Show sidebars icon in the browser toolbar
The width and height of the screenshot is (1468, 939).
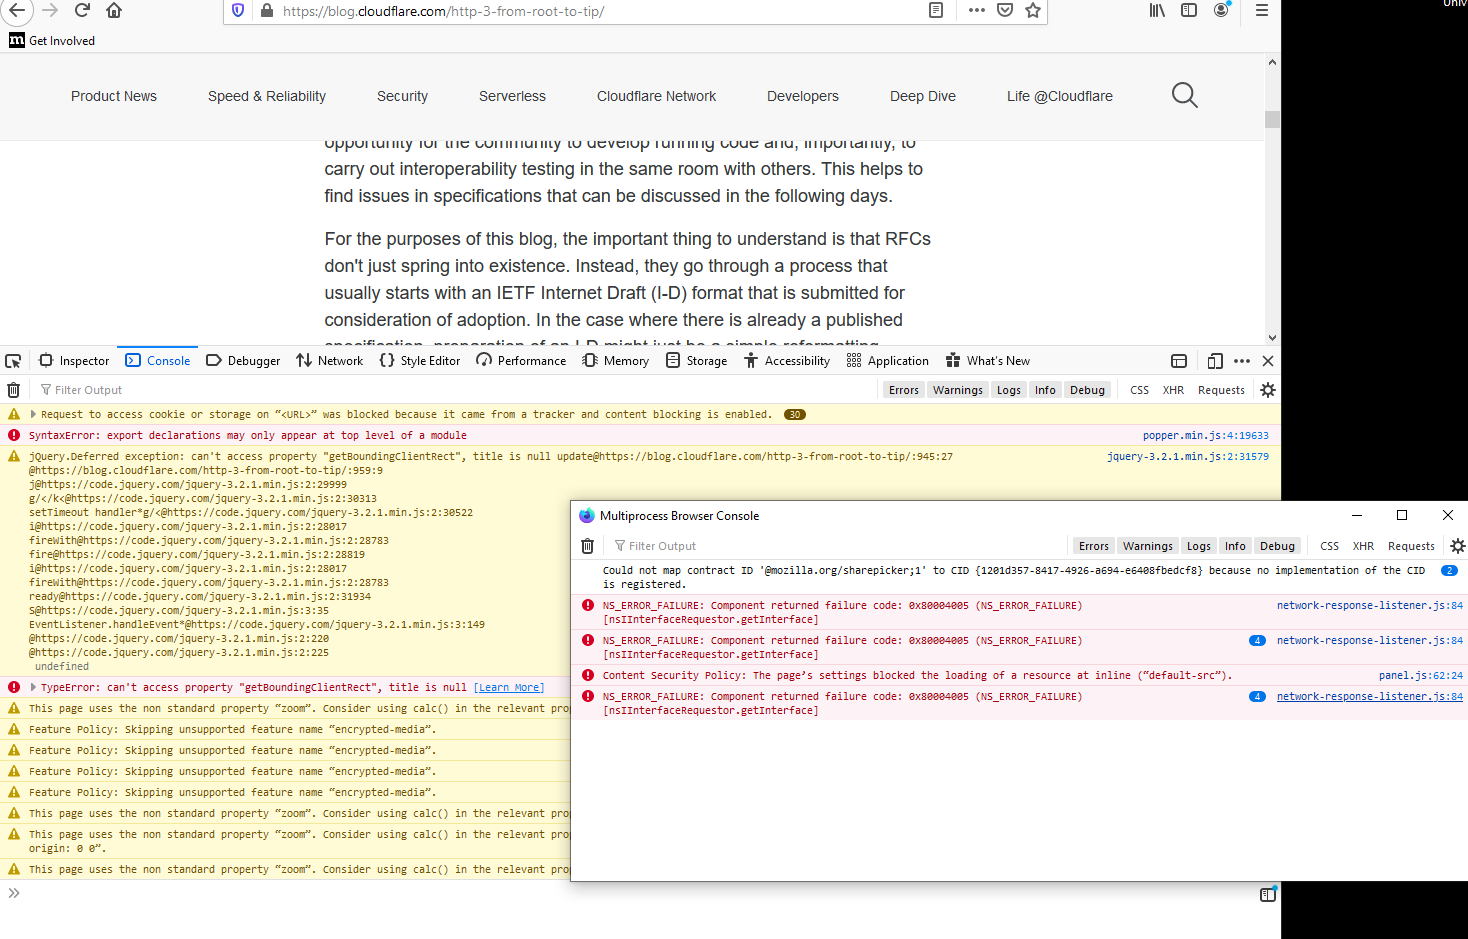[1189, 10]
